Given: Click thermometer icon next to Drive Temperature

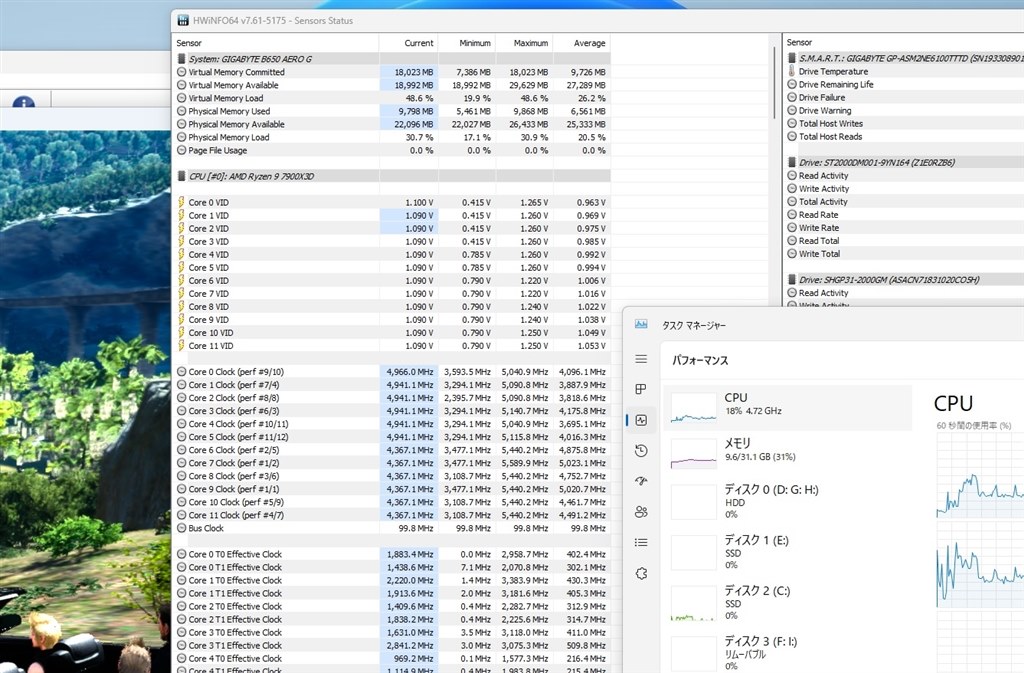Looking at the screenshot, I should (792, 71).
